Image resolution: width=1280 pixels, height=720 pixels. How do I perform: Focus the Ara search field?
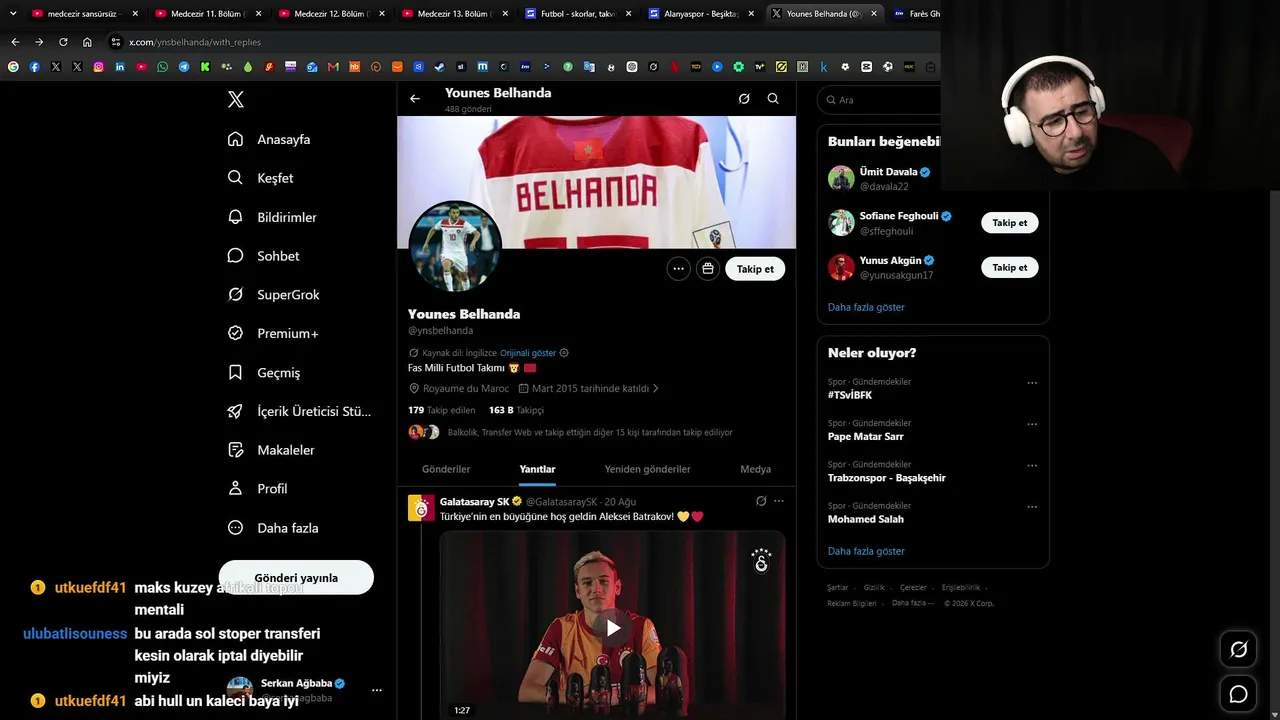tap(878, 100)
